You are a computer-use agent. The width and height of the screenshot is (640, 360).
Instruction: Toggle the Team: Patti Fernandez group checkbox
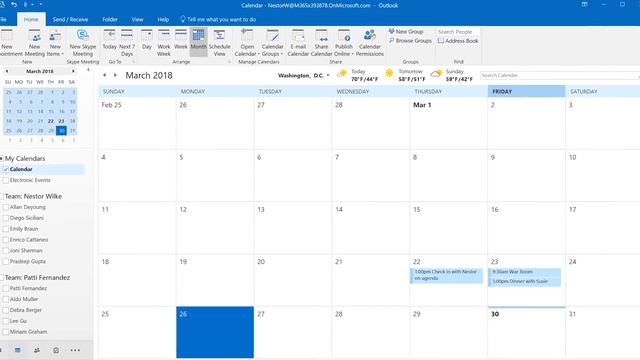tap(2, 278)
